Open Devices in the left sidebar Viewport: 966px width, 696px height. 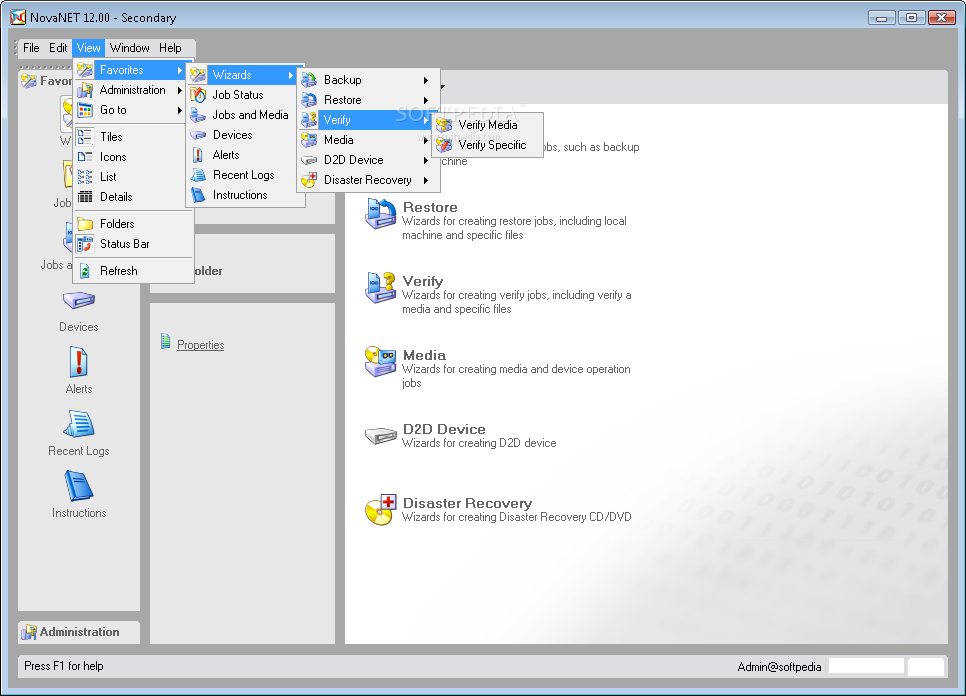(79, 312)
